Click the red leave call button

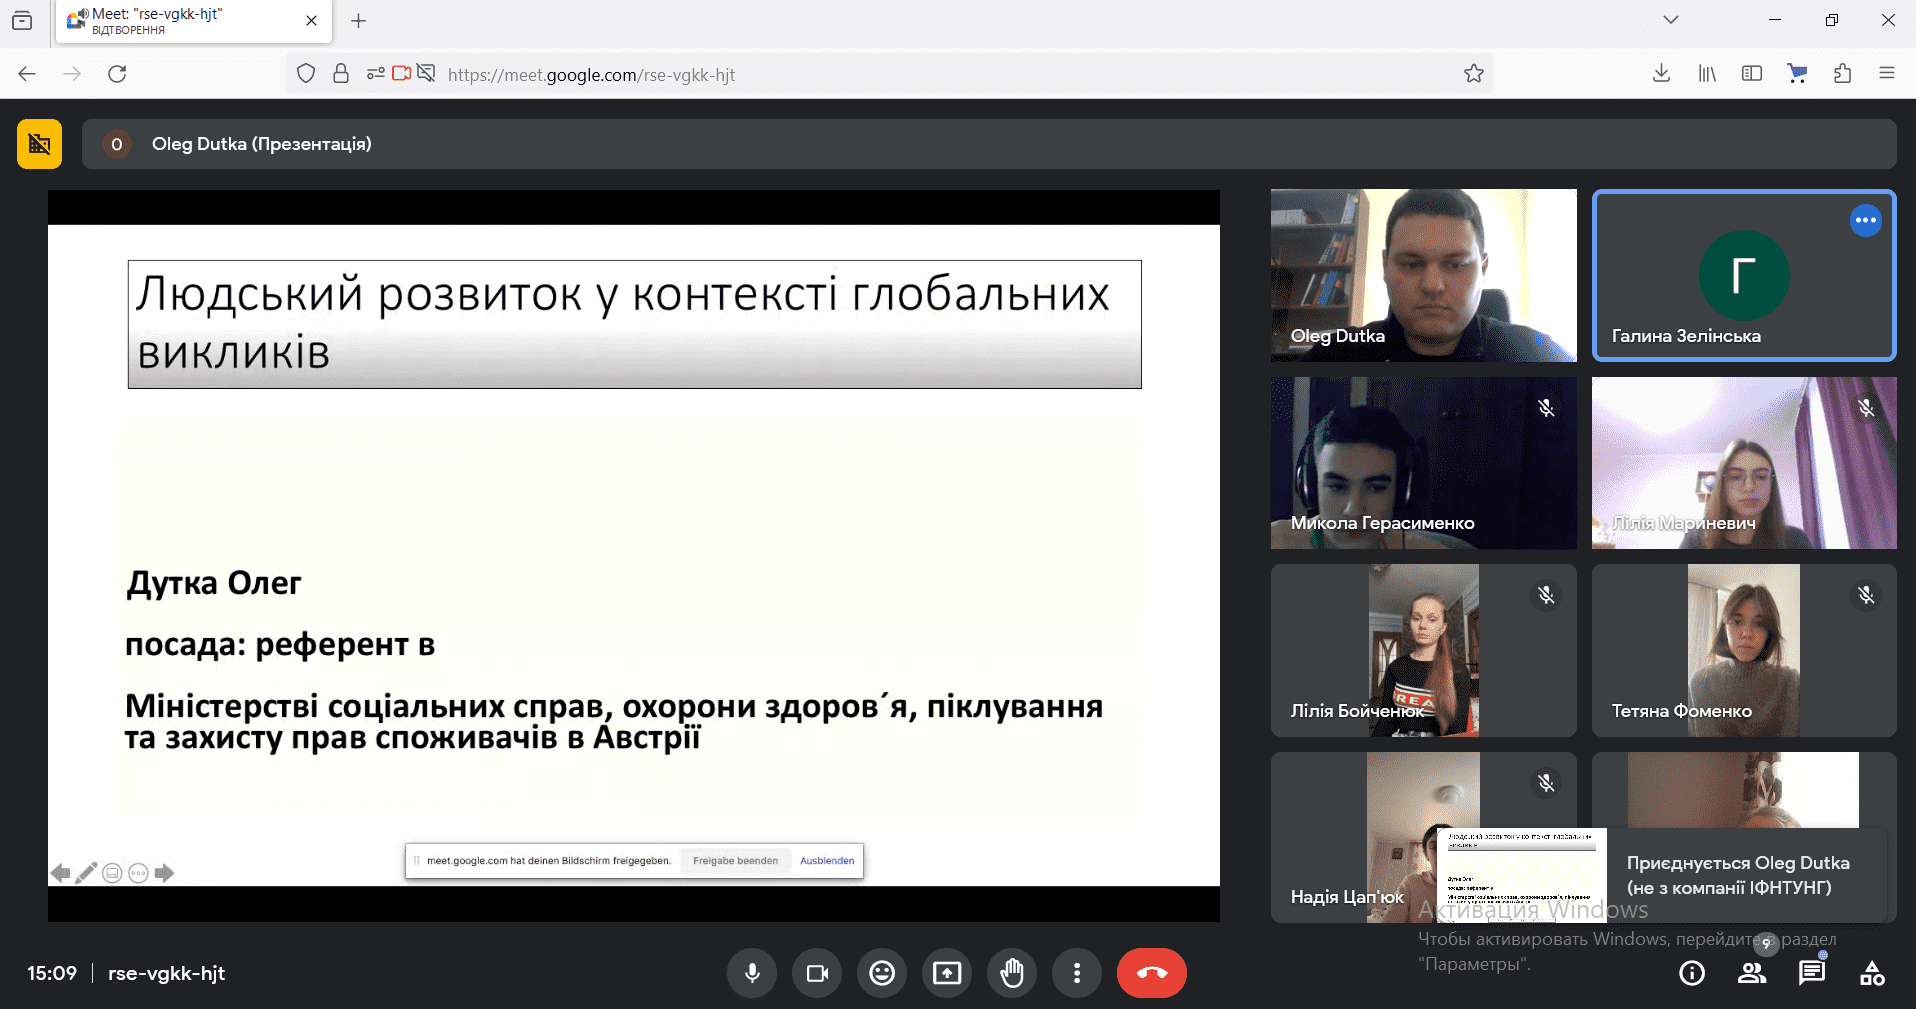1151,973
